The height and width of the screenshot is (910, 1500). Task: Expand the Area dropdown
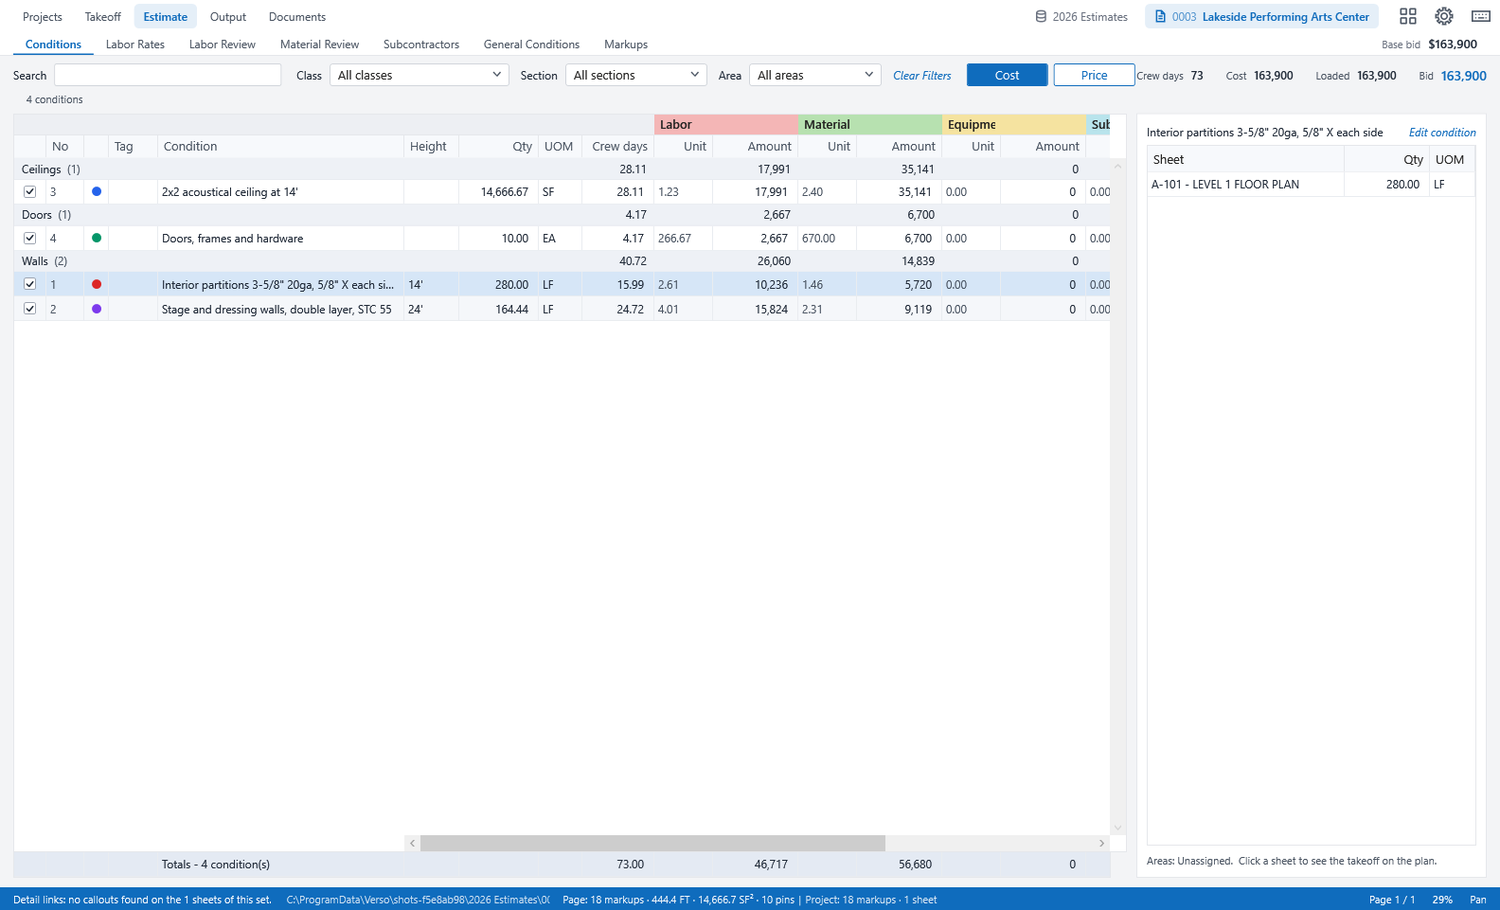tap(815, 75)
